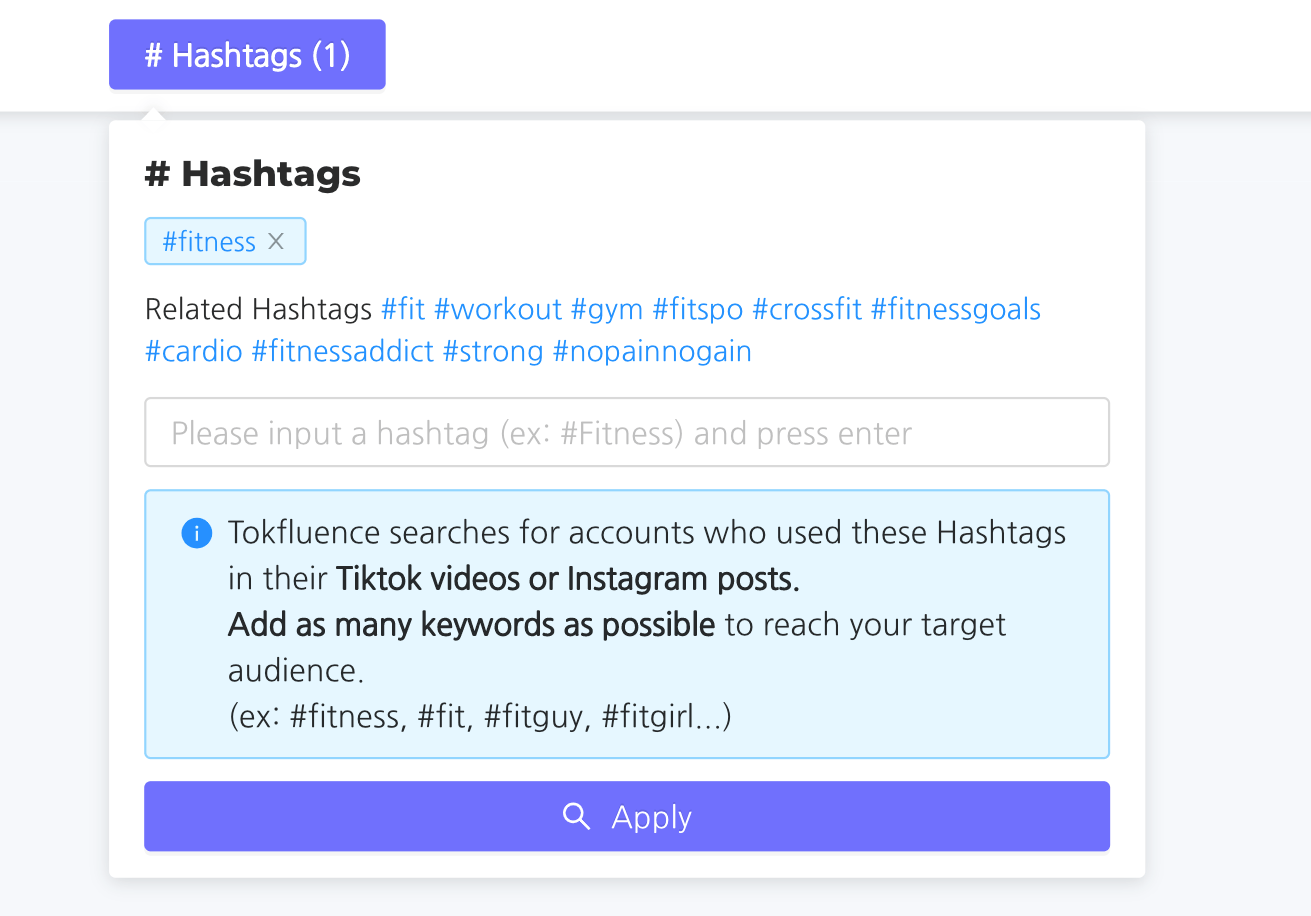Pick the #fitspo suggested hashtag
Viewport: 1311px width, 916px height.
pos(698,309)
